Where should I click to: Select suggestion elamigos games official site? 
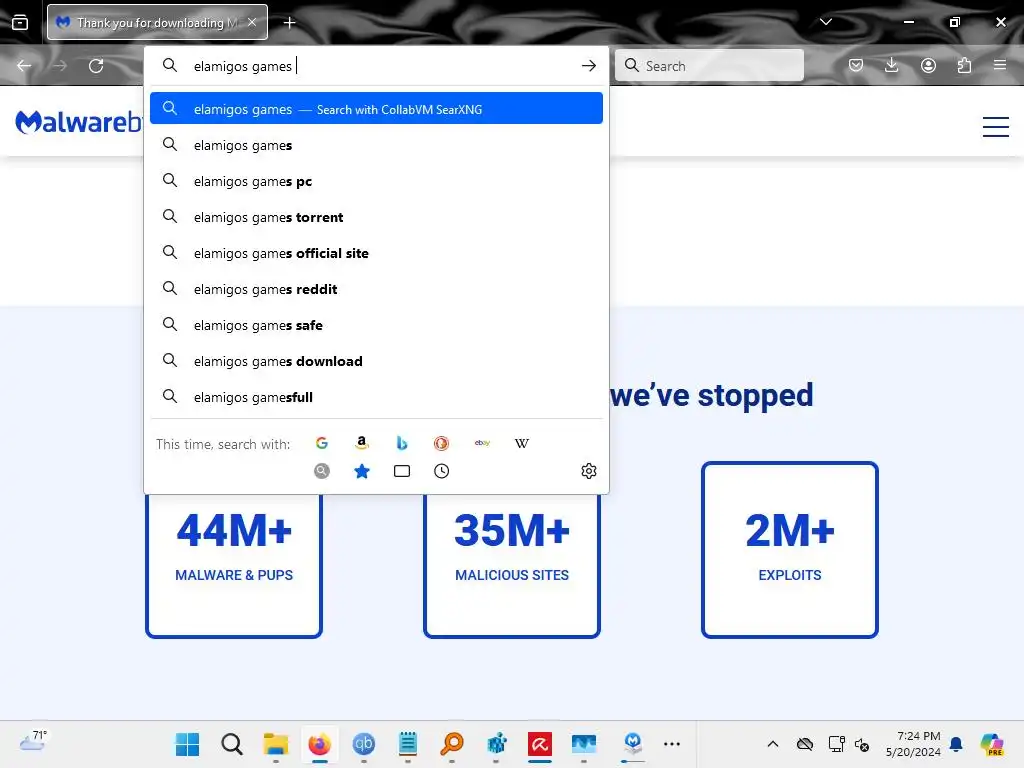tap(376, 253)
